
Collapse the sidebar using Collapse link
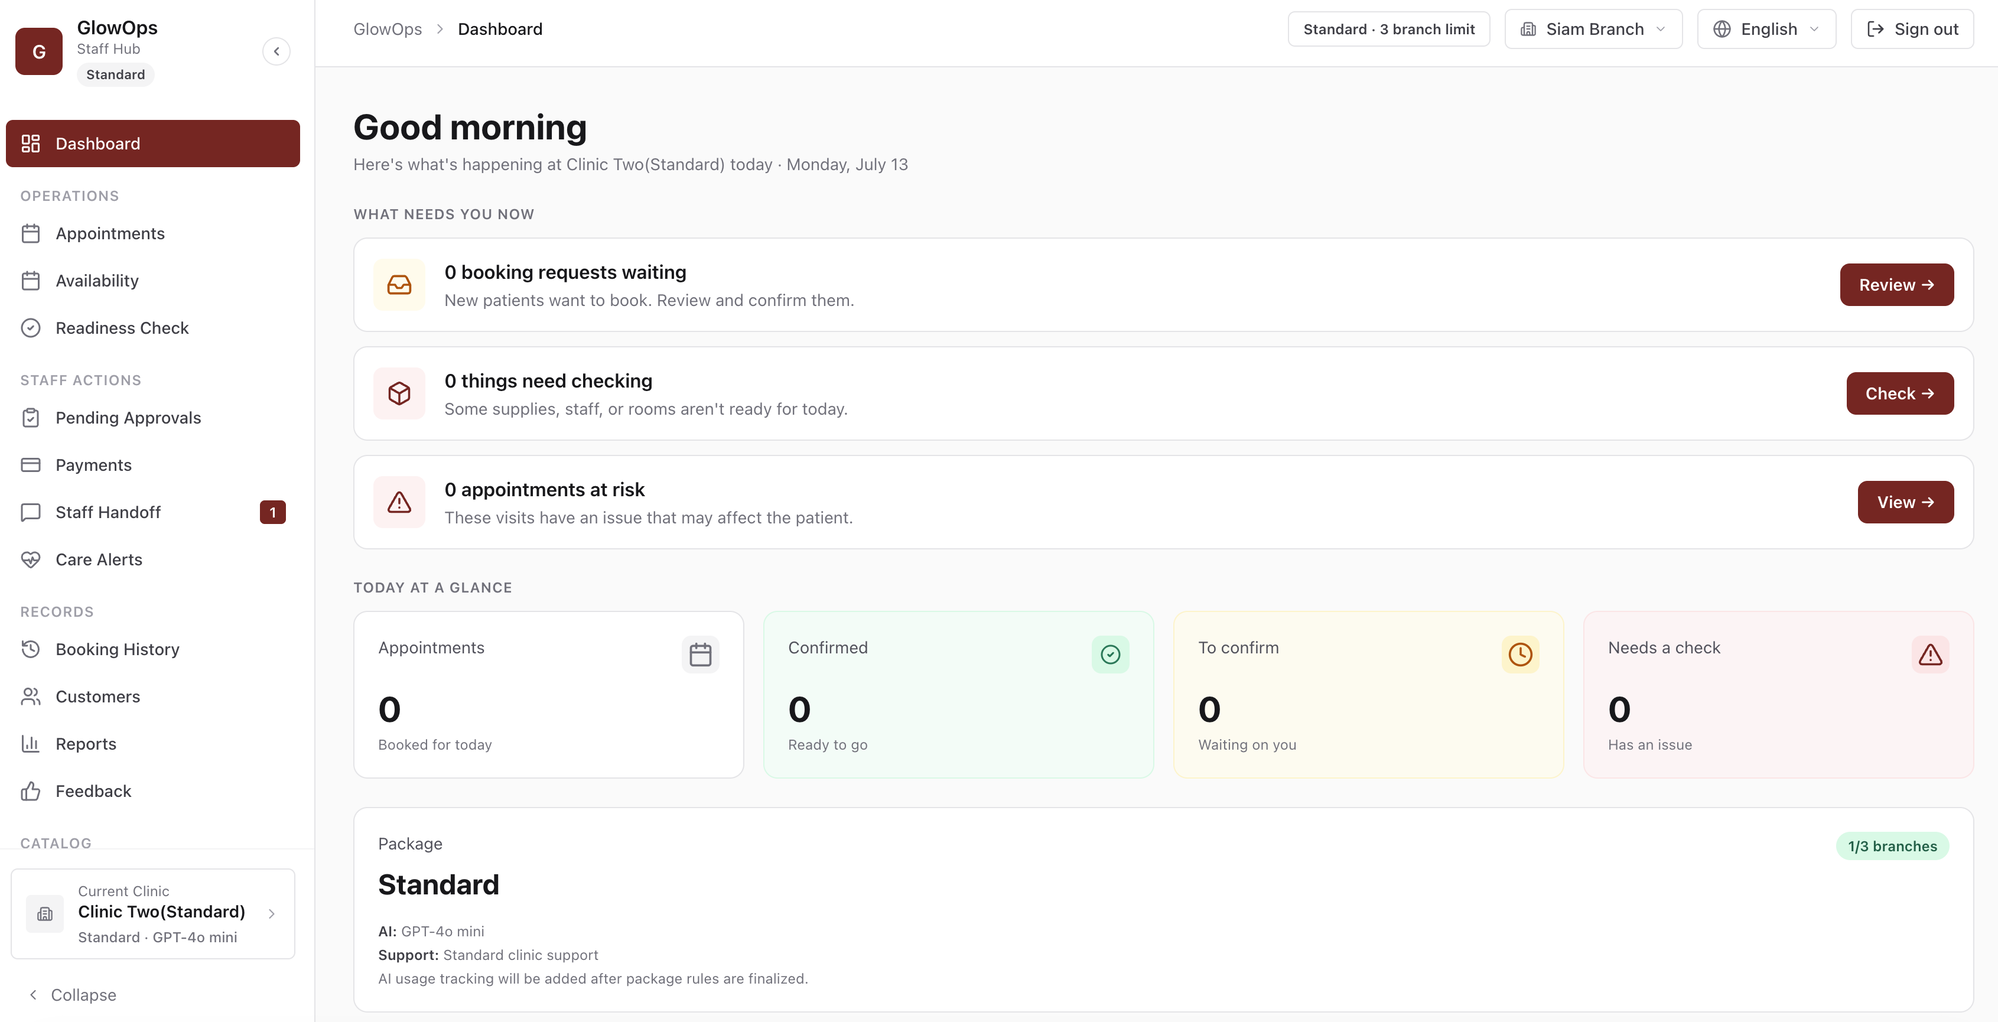(73, 995)
